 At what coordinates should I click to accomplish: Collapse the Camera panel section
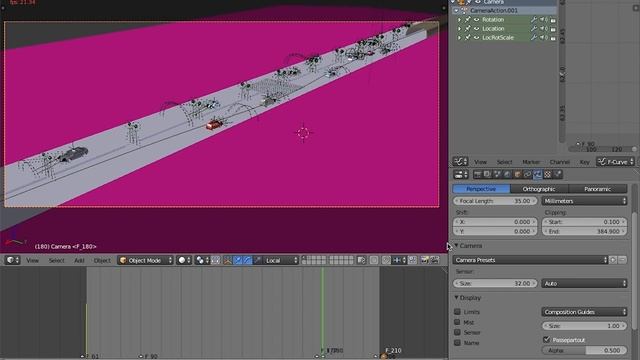click(x=456, y=246)
